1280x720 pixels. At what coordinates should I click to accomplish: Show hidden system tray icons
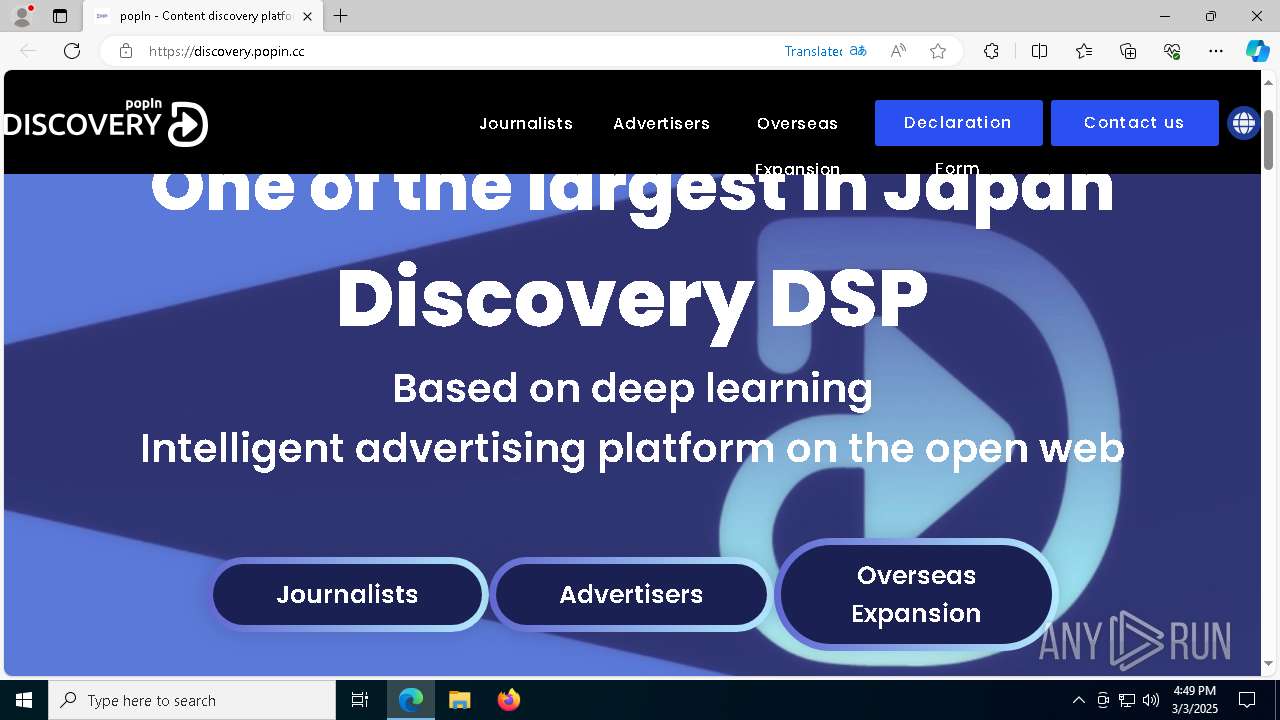pyautogui.click(x=1078, y=700)
